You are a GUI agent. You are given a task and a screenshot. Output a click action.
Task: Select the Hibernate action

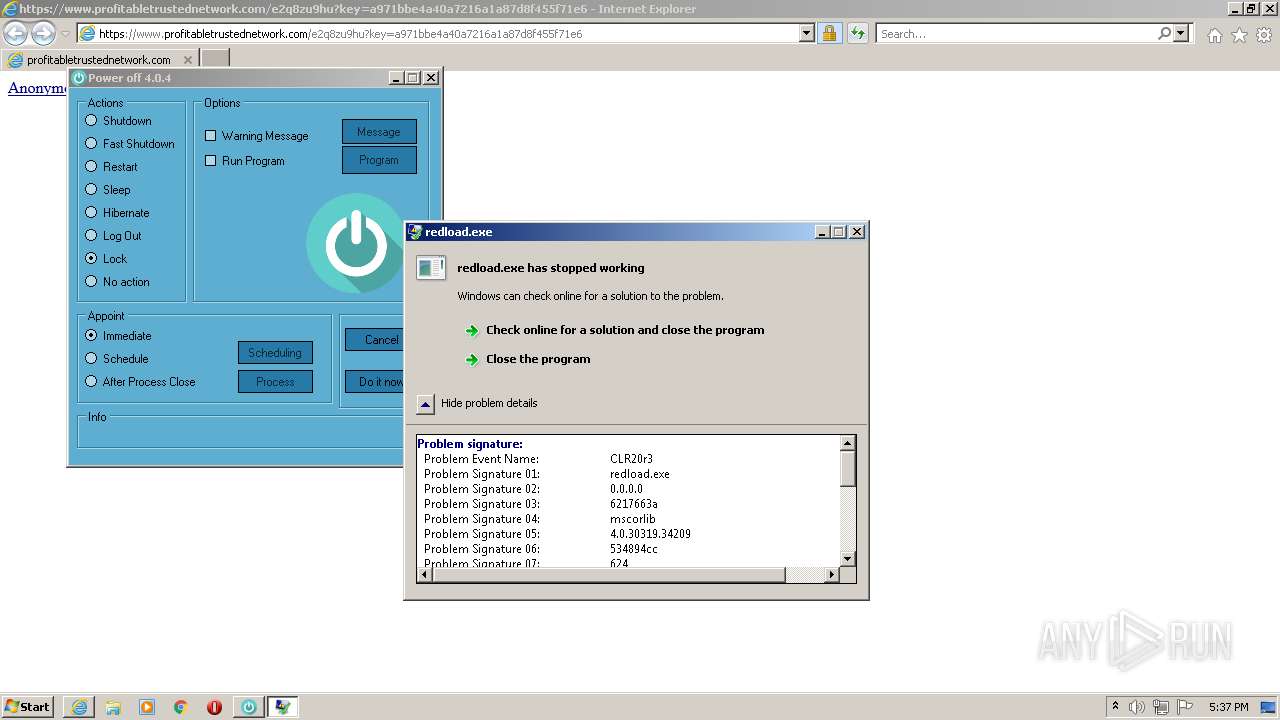[x=91, y=213]
